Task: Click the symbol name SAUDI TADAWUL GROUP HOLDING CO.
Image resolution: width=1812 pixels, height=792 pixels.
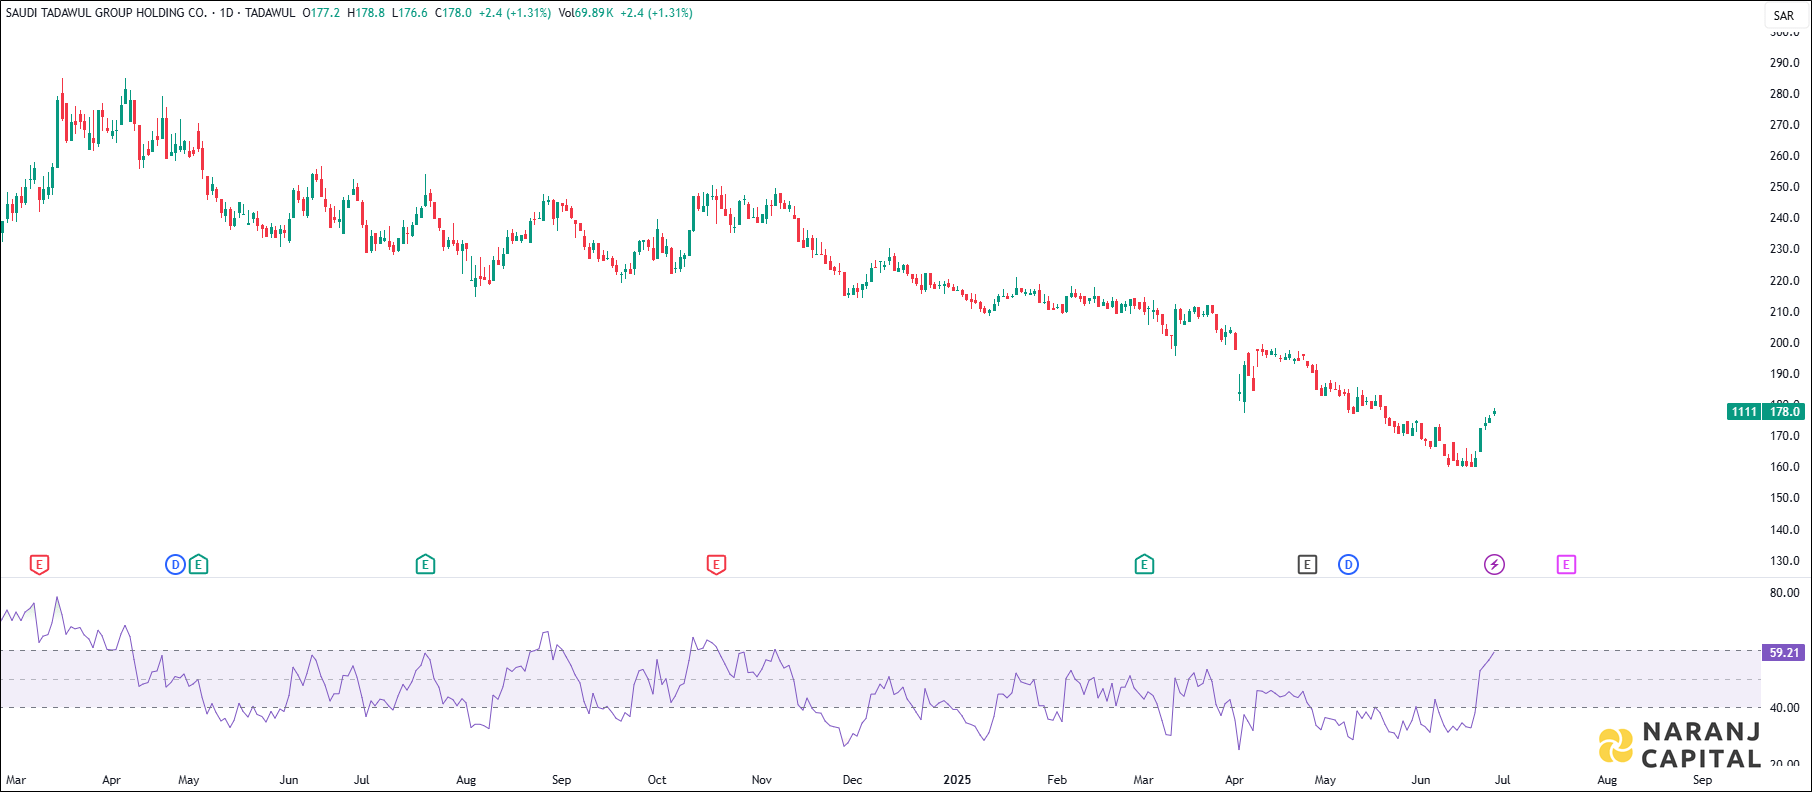Action: 107,13
